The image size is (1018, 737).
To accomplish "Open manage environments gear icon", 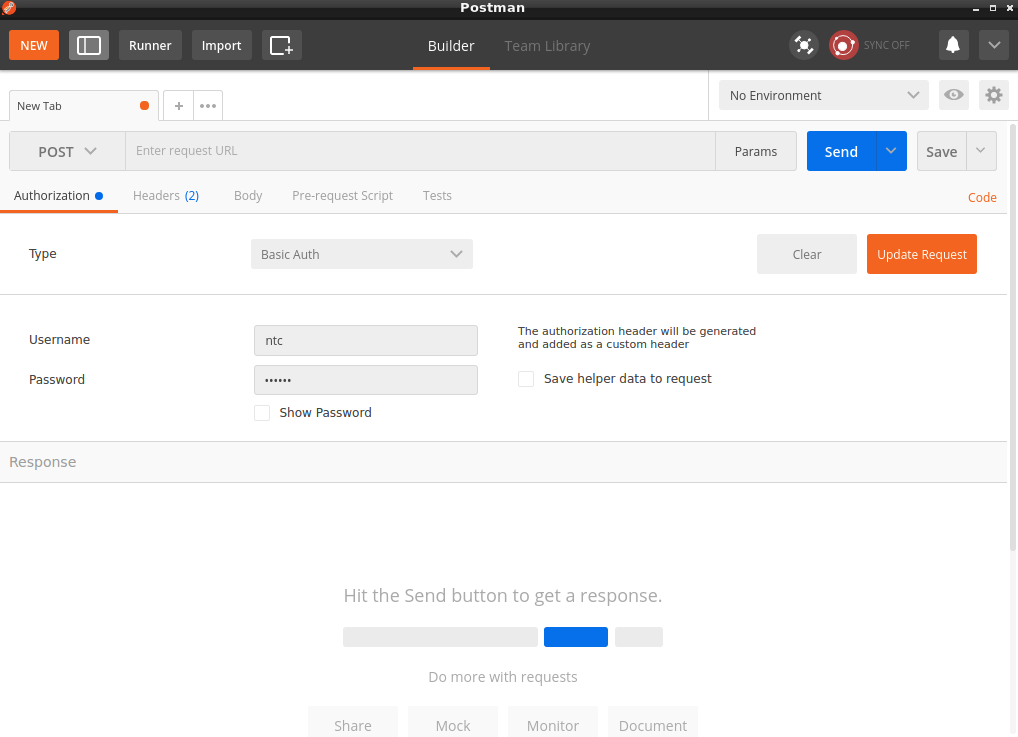I will click(x=993, y=95).
